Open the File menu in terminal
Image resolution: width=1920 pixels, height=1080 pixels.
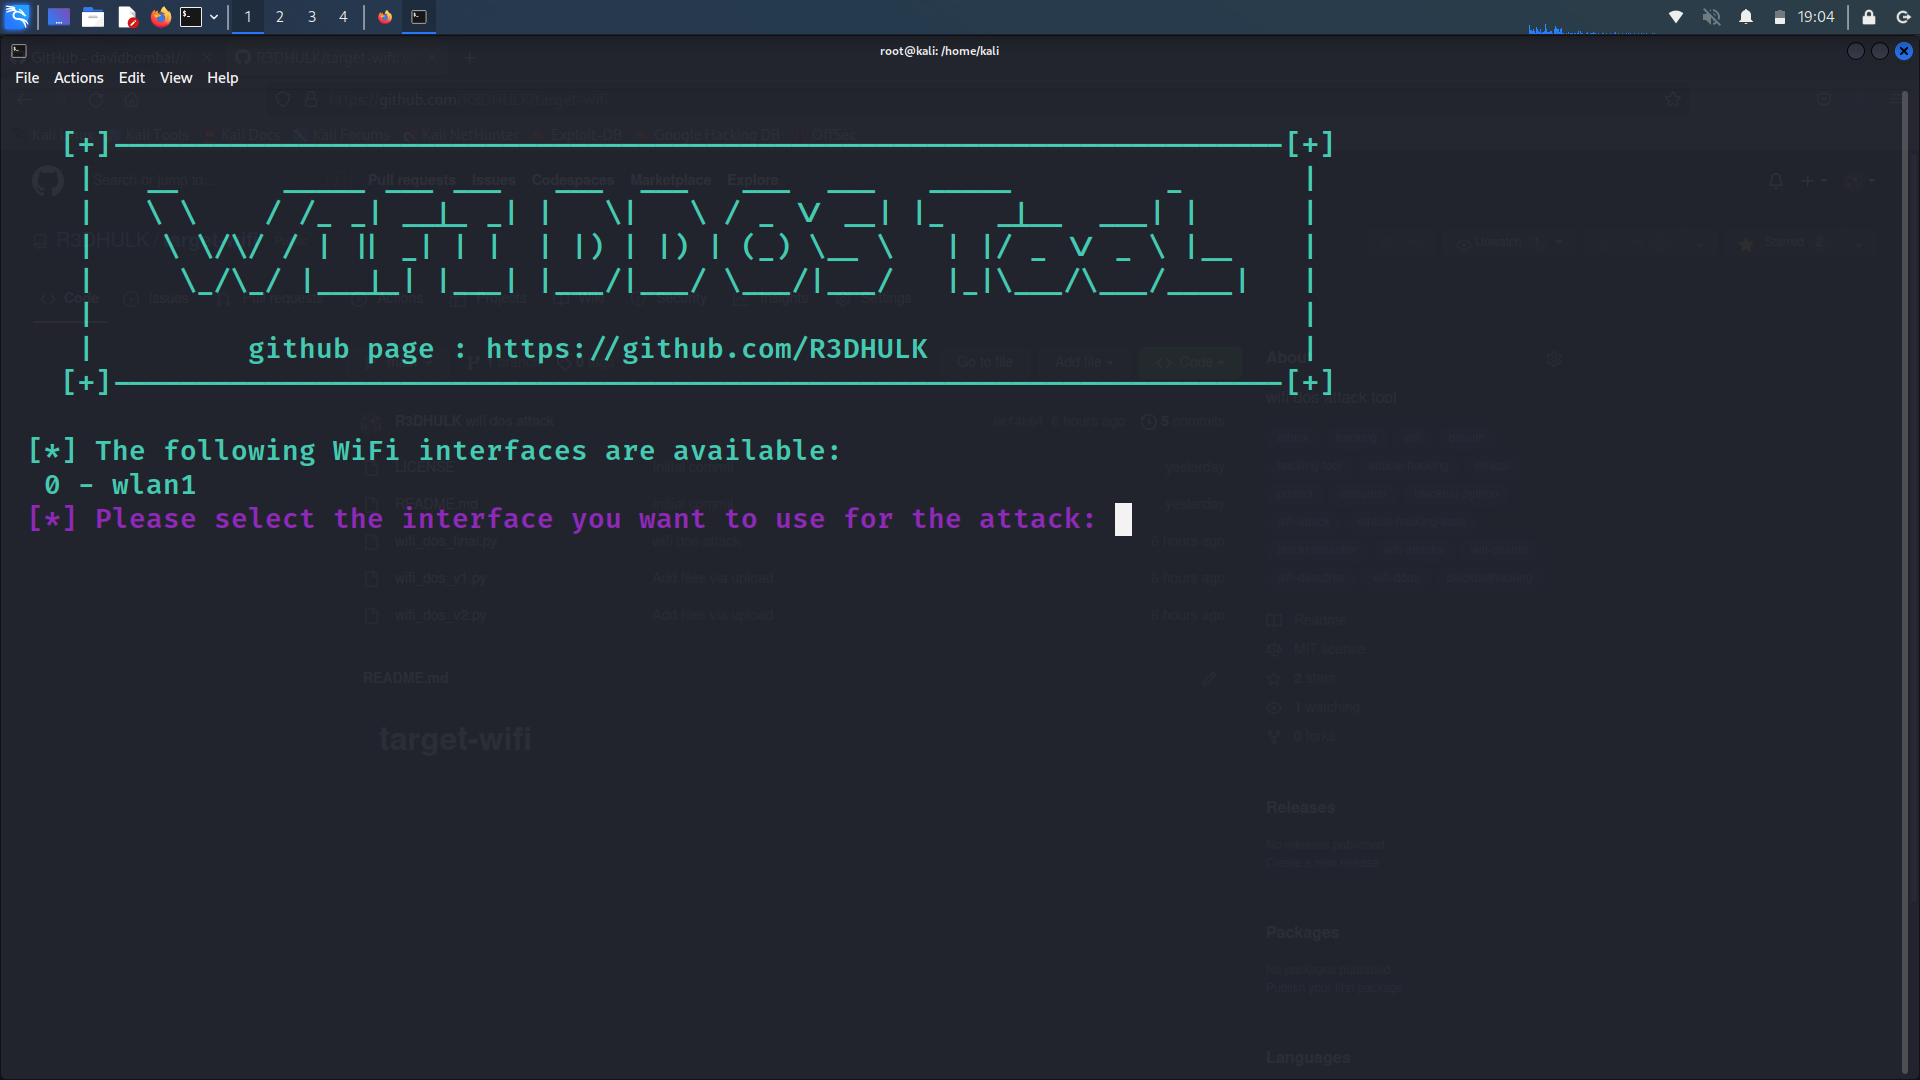[x=26, y=76]
